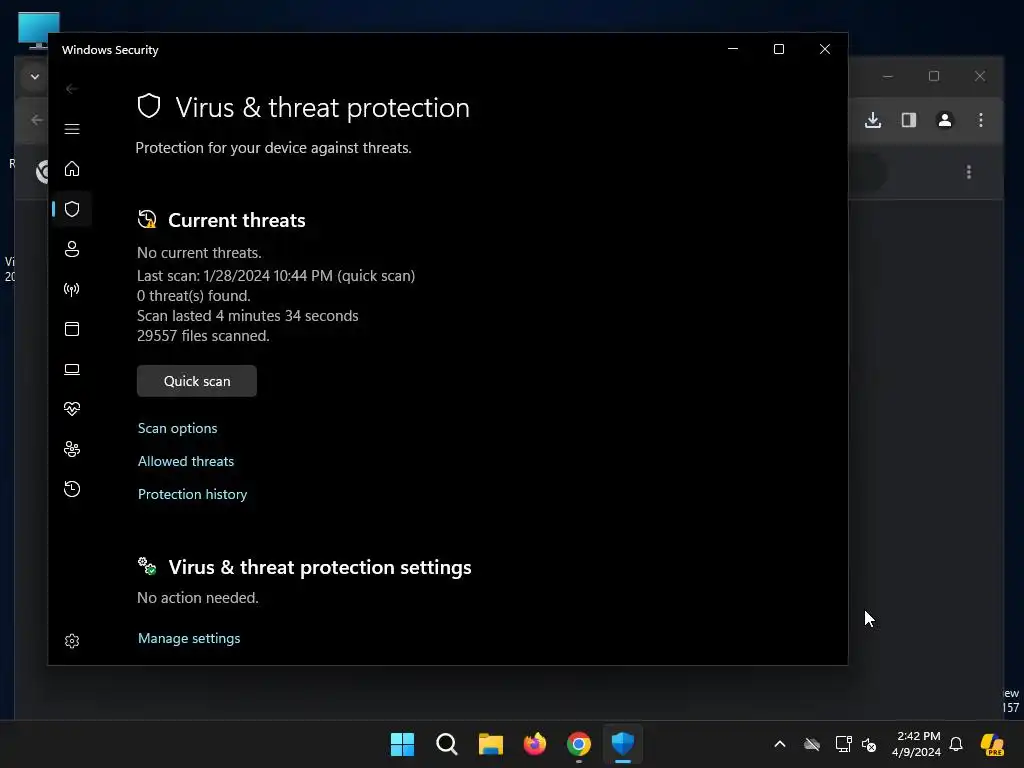
Task: Click the shield icon beside the page title
Action: tap(149, 106)
